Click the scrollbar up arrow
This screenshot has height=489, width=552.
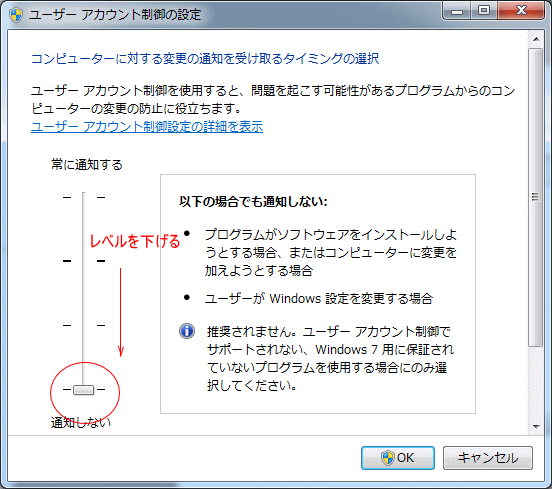tap(536, 39)
